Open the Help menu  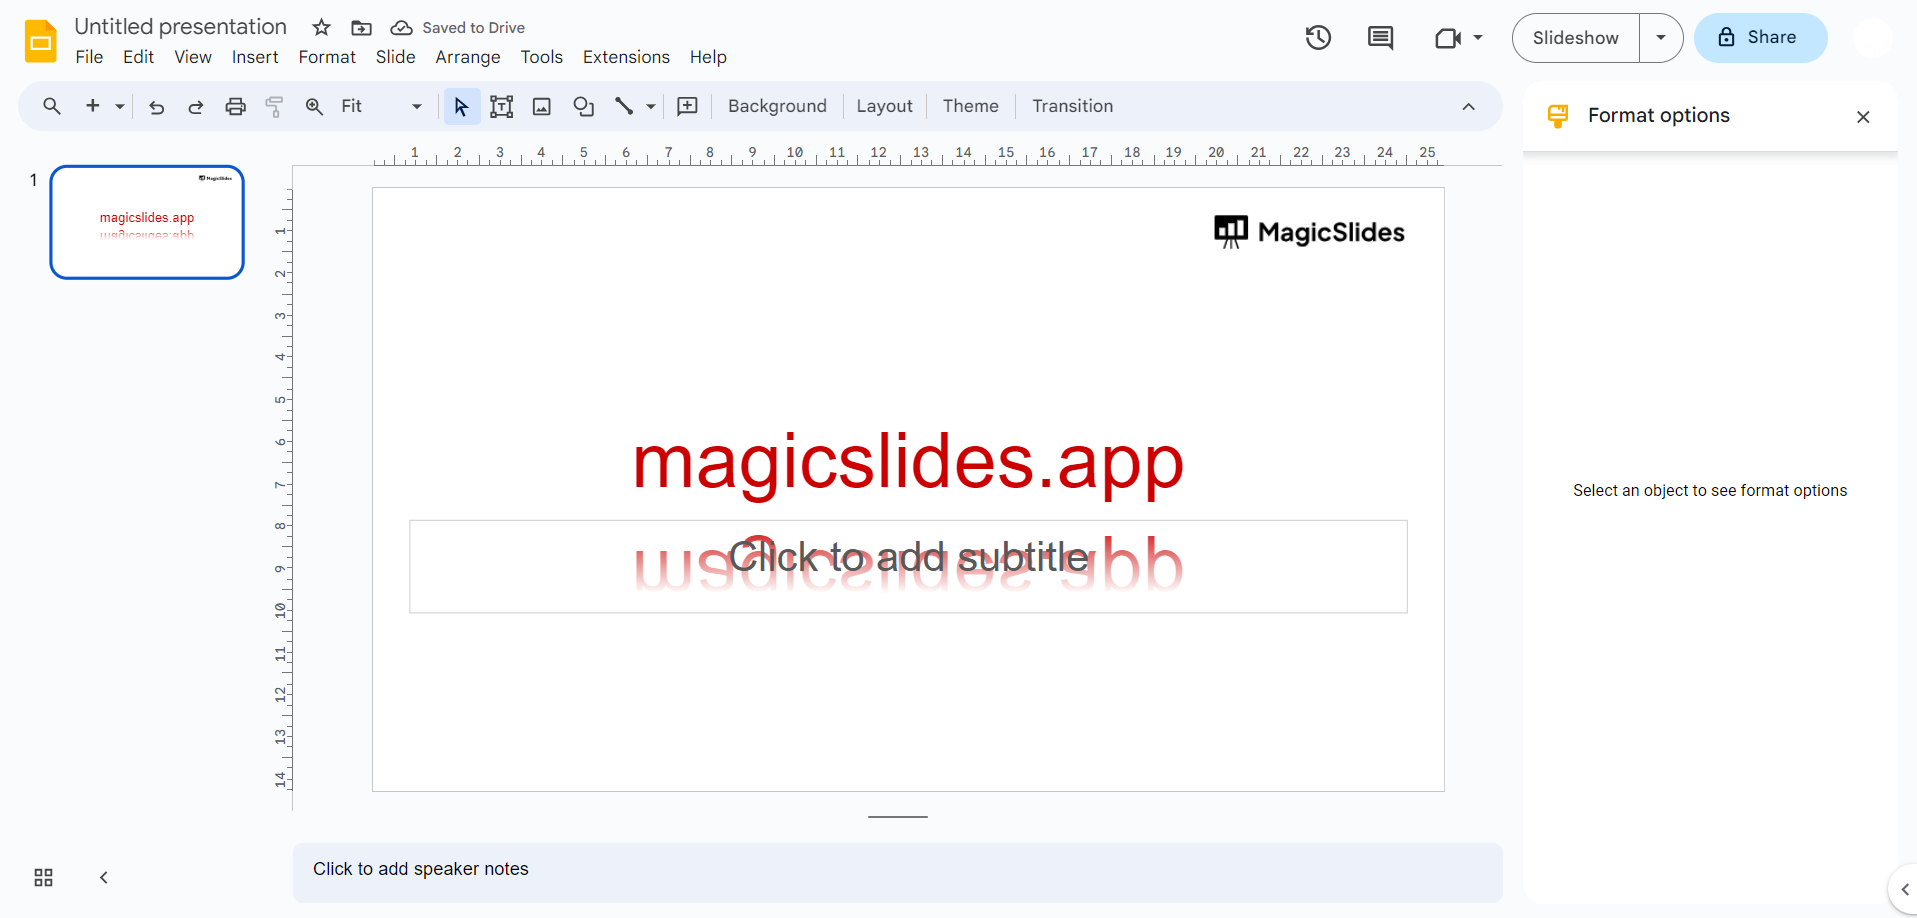click(x=708, y=57)
